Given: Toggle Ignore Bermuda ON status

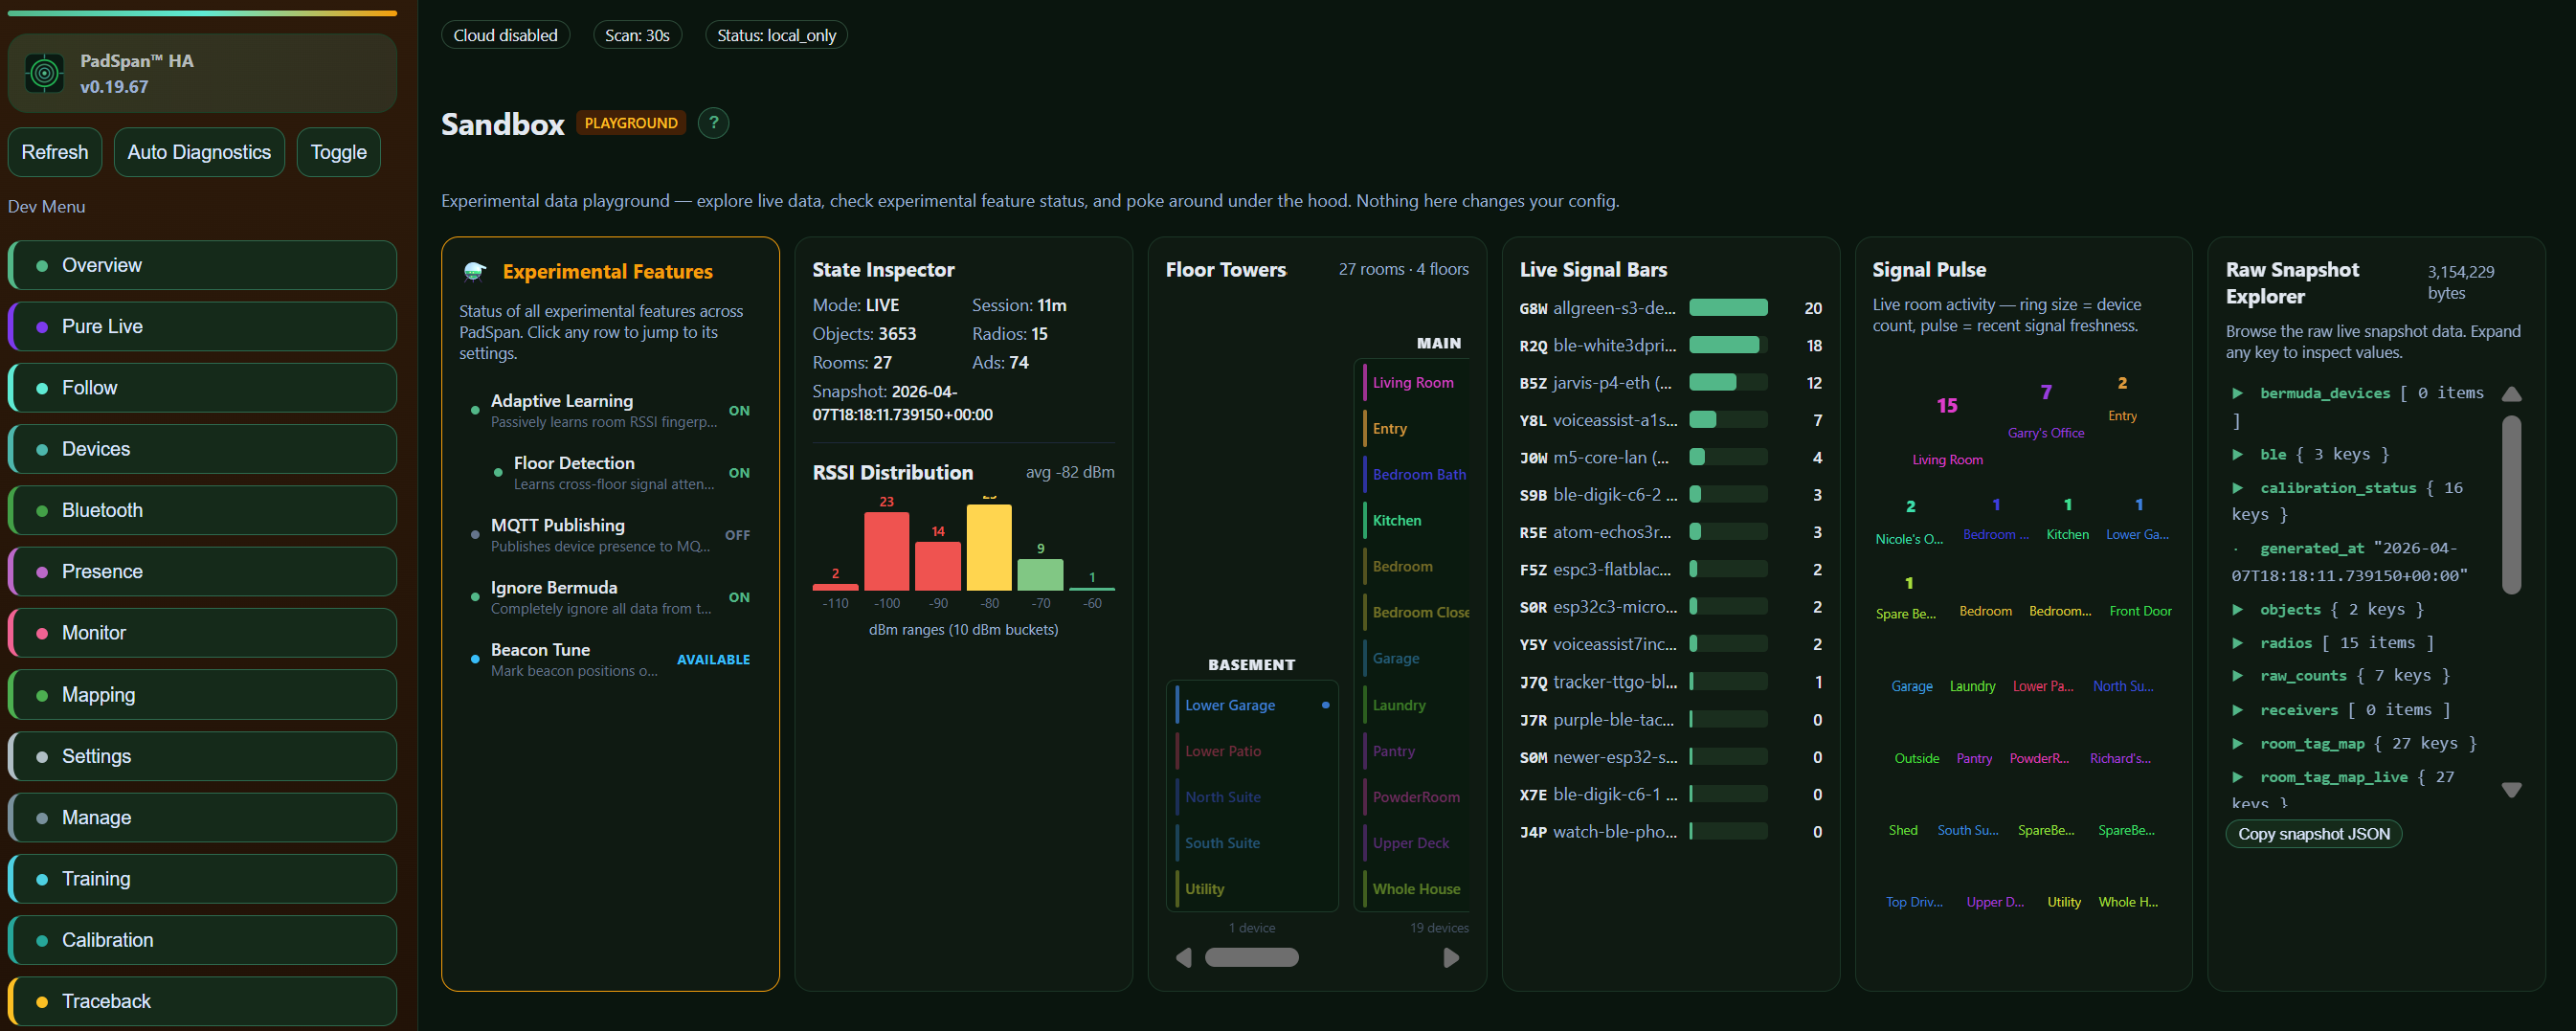Looking at the screenshot, I should coord(739,597).
